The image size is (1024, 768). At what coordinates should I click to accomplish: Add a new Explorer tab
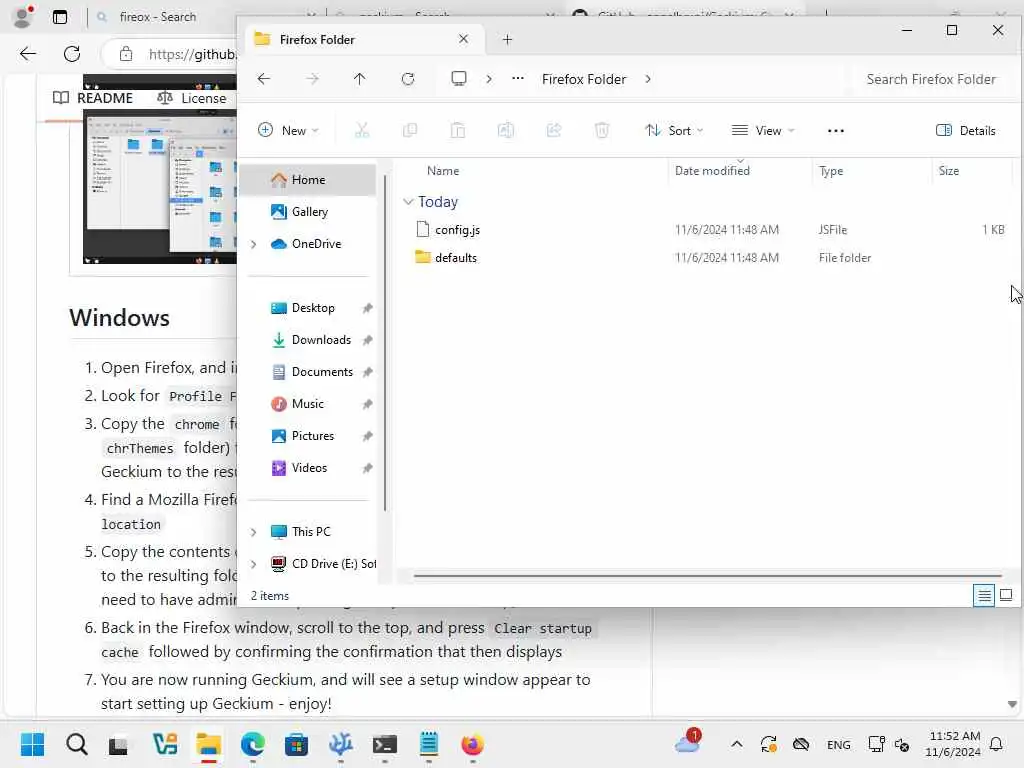coord(507,40)
